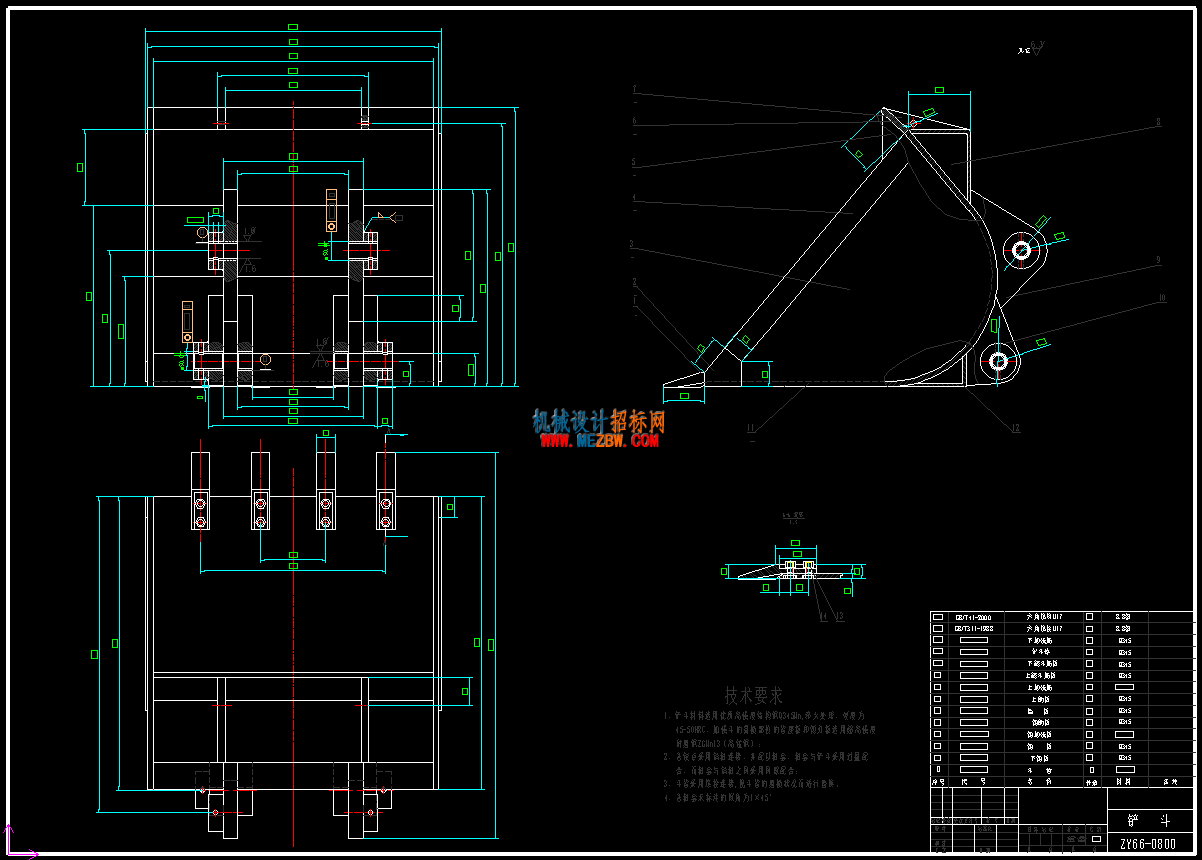1202x860 pixels.
Task: Select the bucket tooth tip in the side view
Action: click(x=683, y=381)
